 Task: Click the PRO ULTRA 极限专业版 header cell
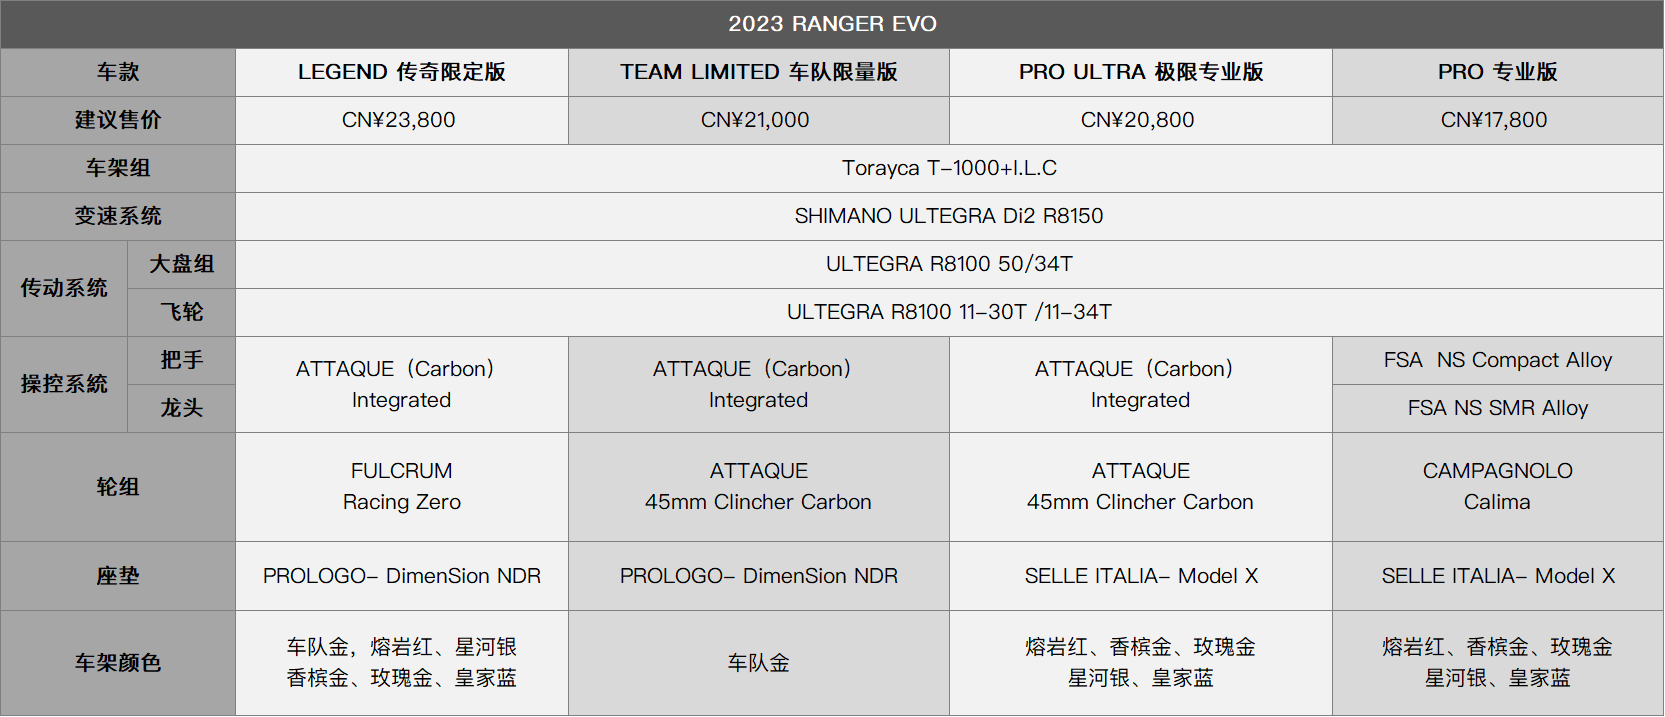click(x=1141, y=72)
